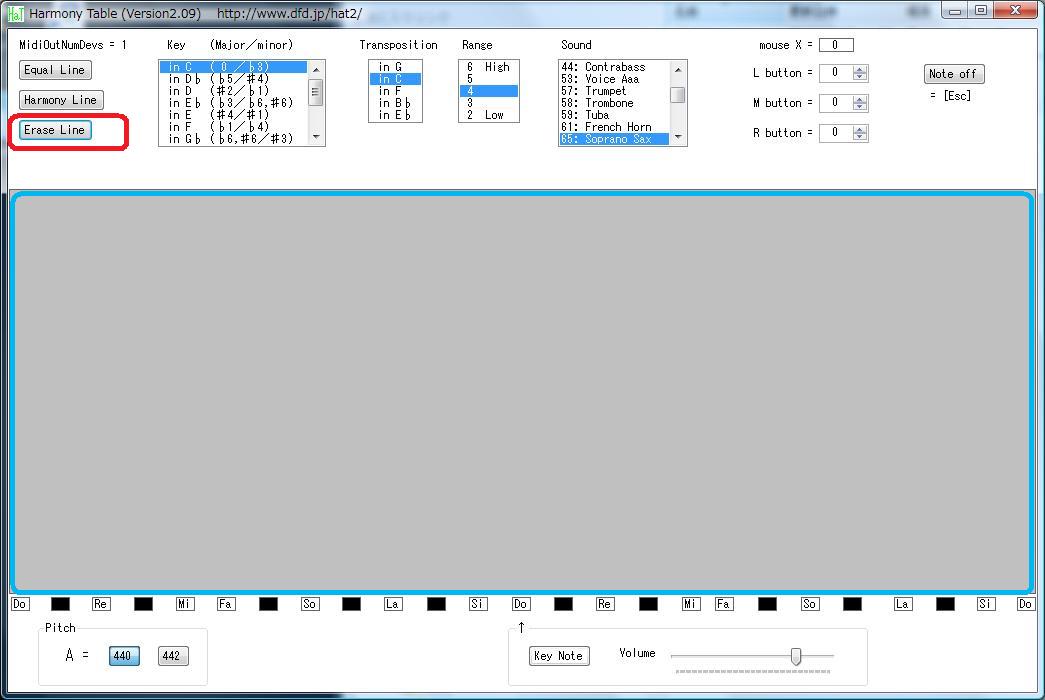Select key 'in C ( 0 / b3)'
Image resolution: width=1045 pixels, height=700 pixels.
click(233, 67)
